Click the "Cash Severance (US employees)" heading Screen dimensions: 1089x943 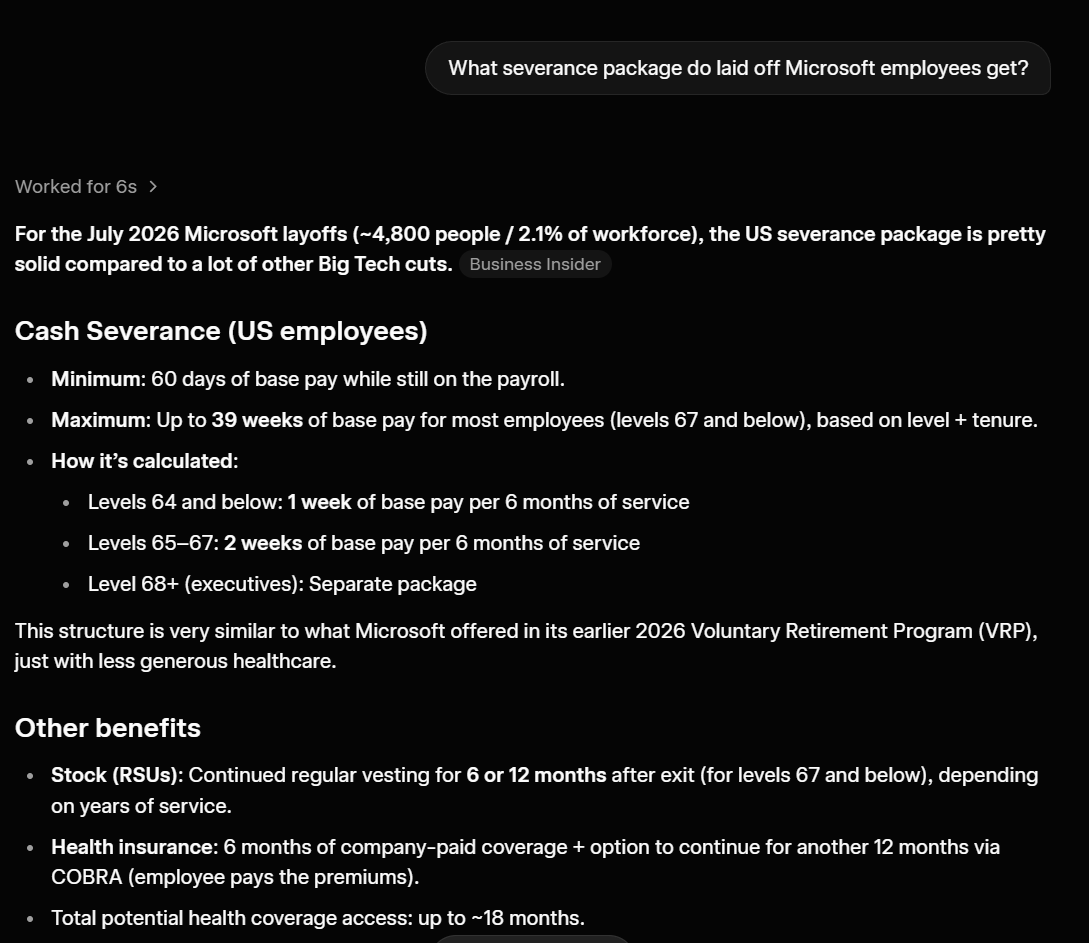point(221,331)
